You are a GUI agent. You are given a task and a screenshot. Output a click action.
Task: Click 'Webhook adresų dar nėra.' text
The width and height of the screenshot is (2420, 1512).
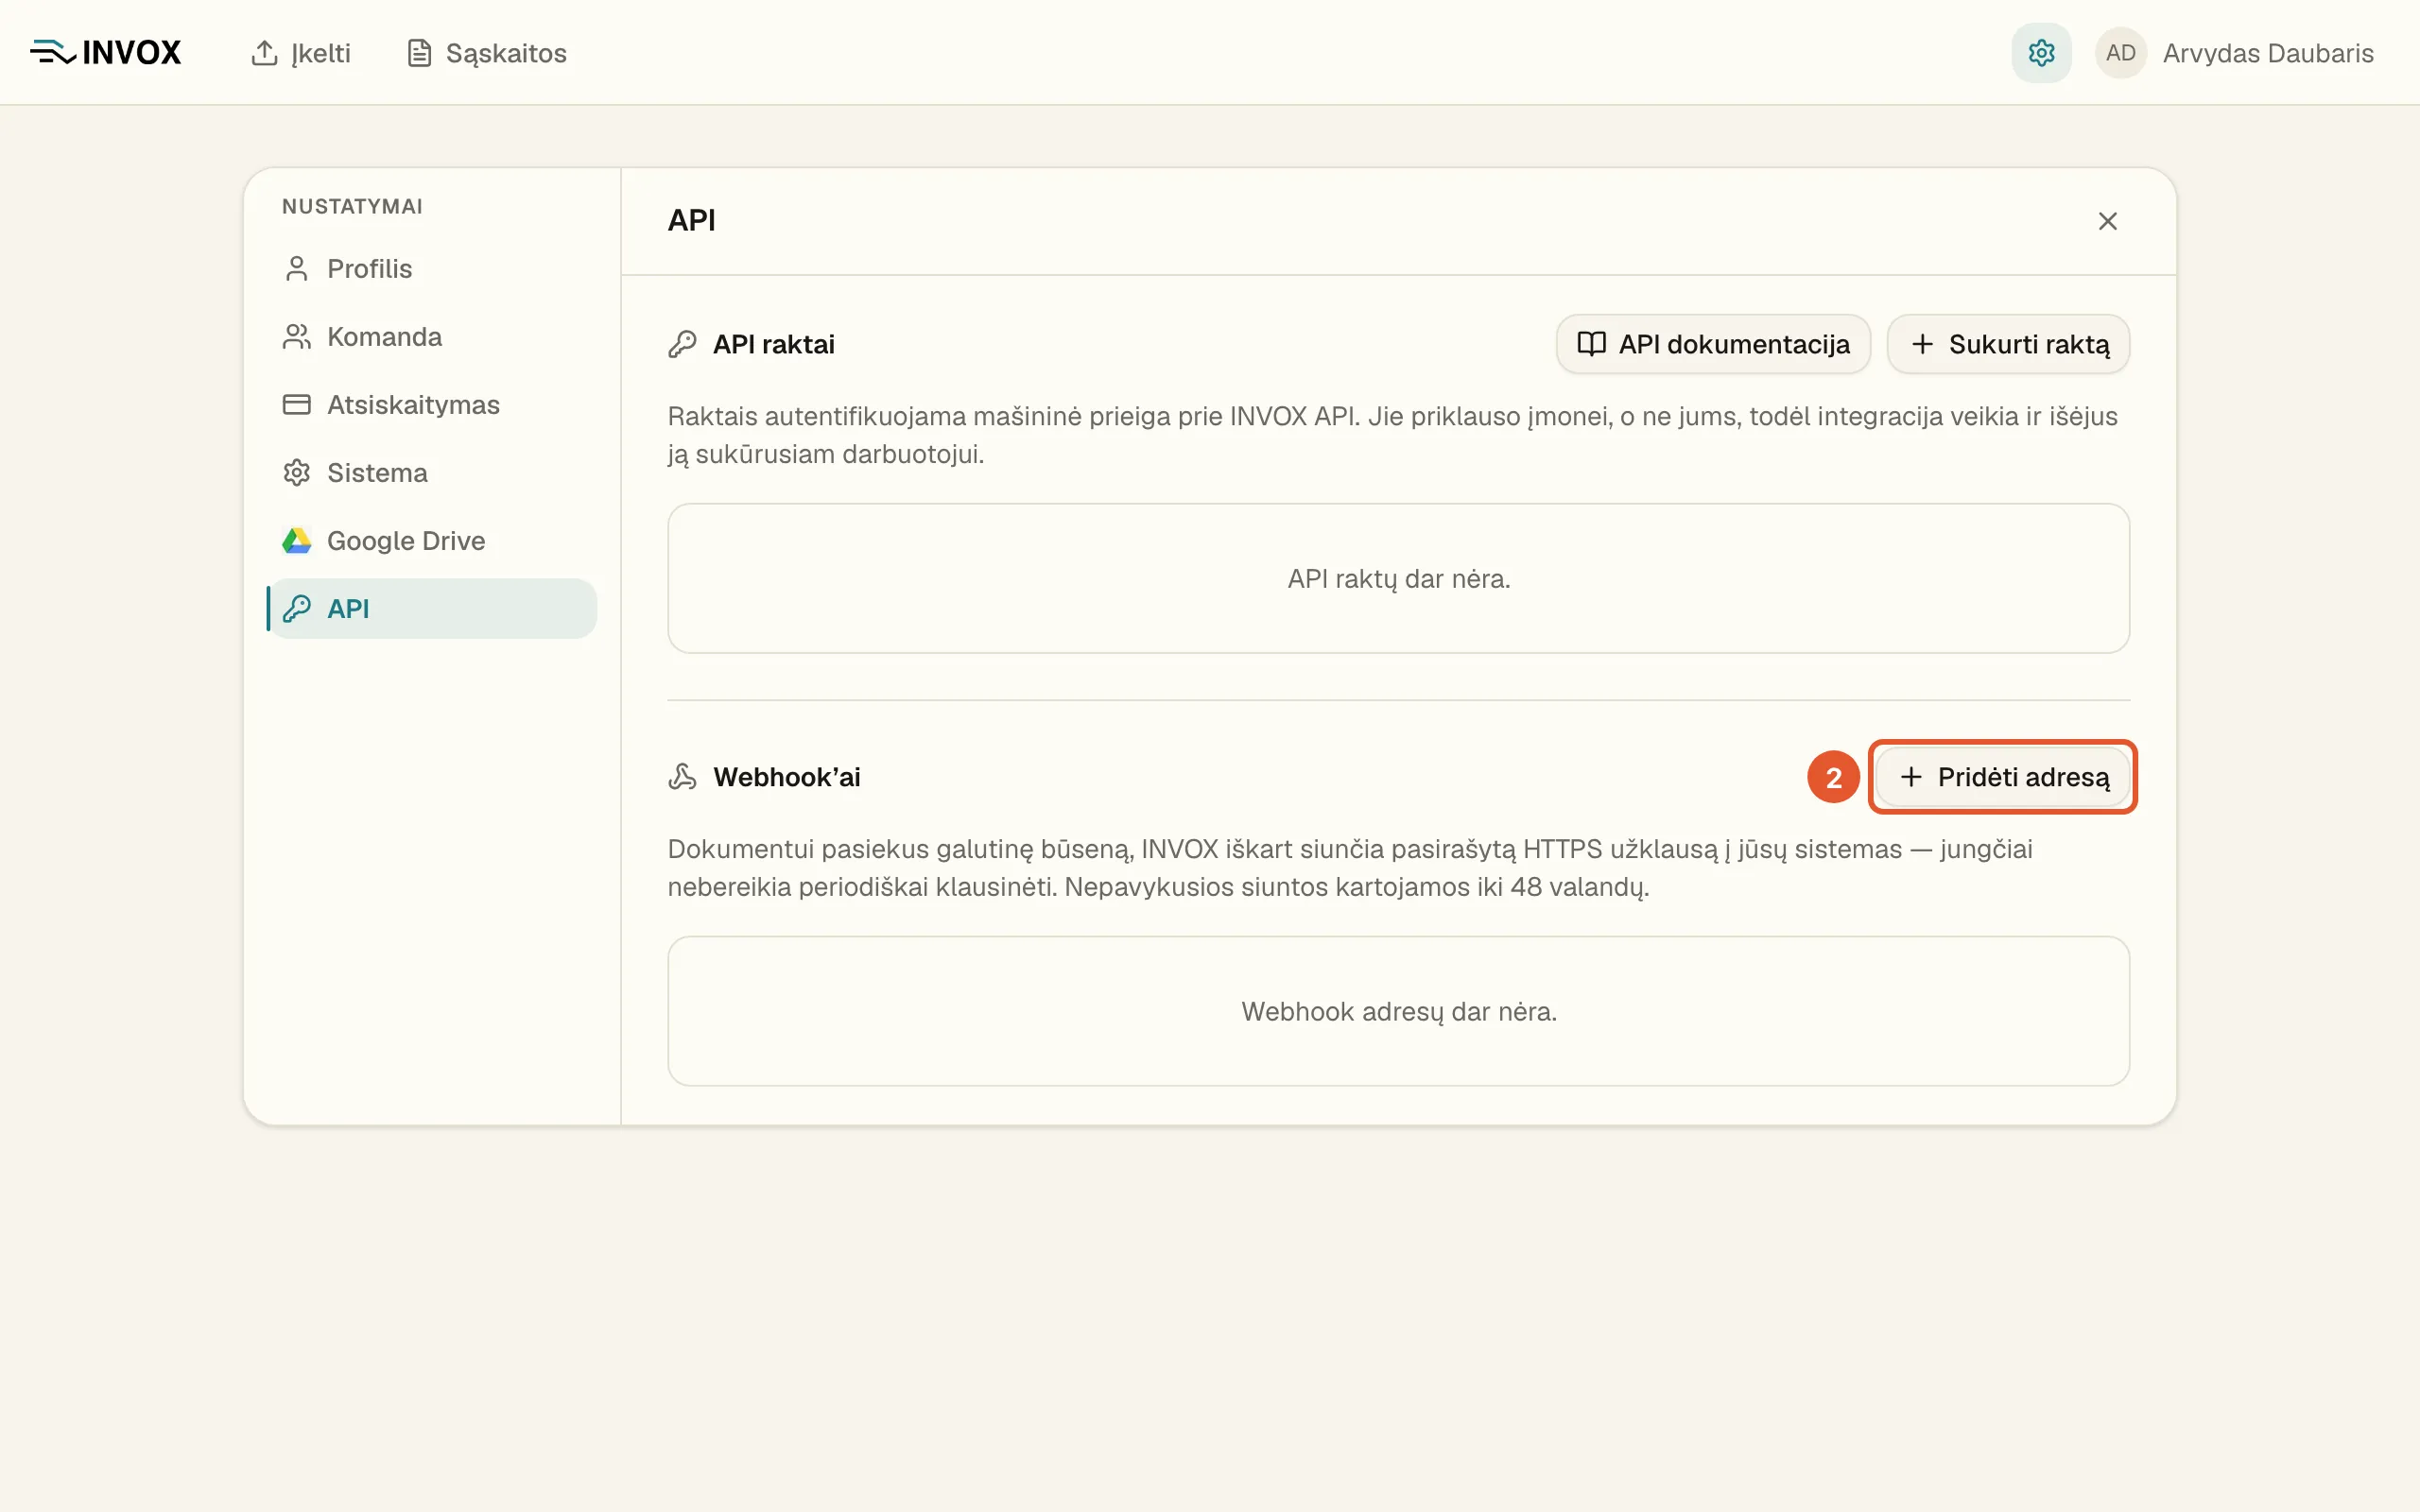[x=1398, y=1012]
